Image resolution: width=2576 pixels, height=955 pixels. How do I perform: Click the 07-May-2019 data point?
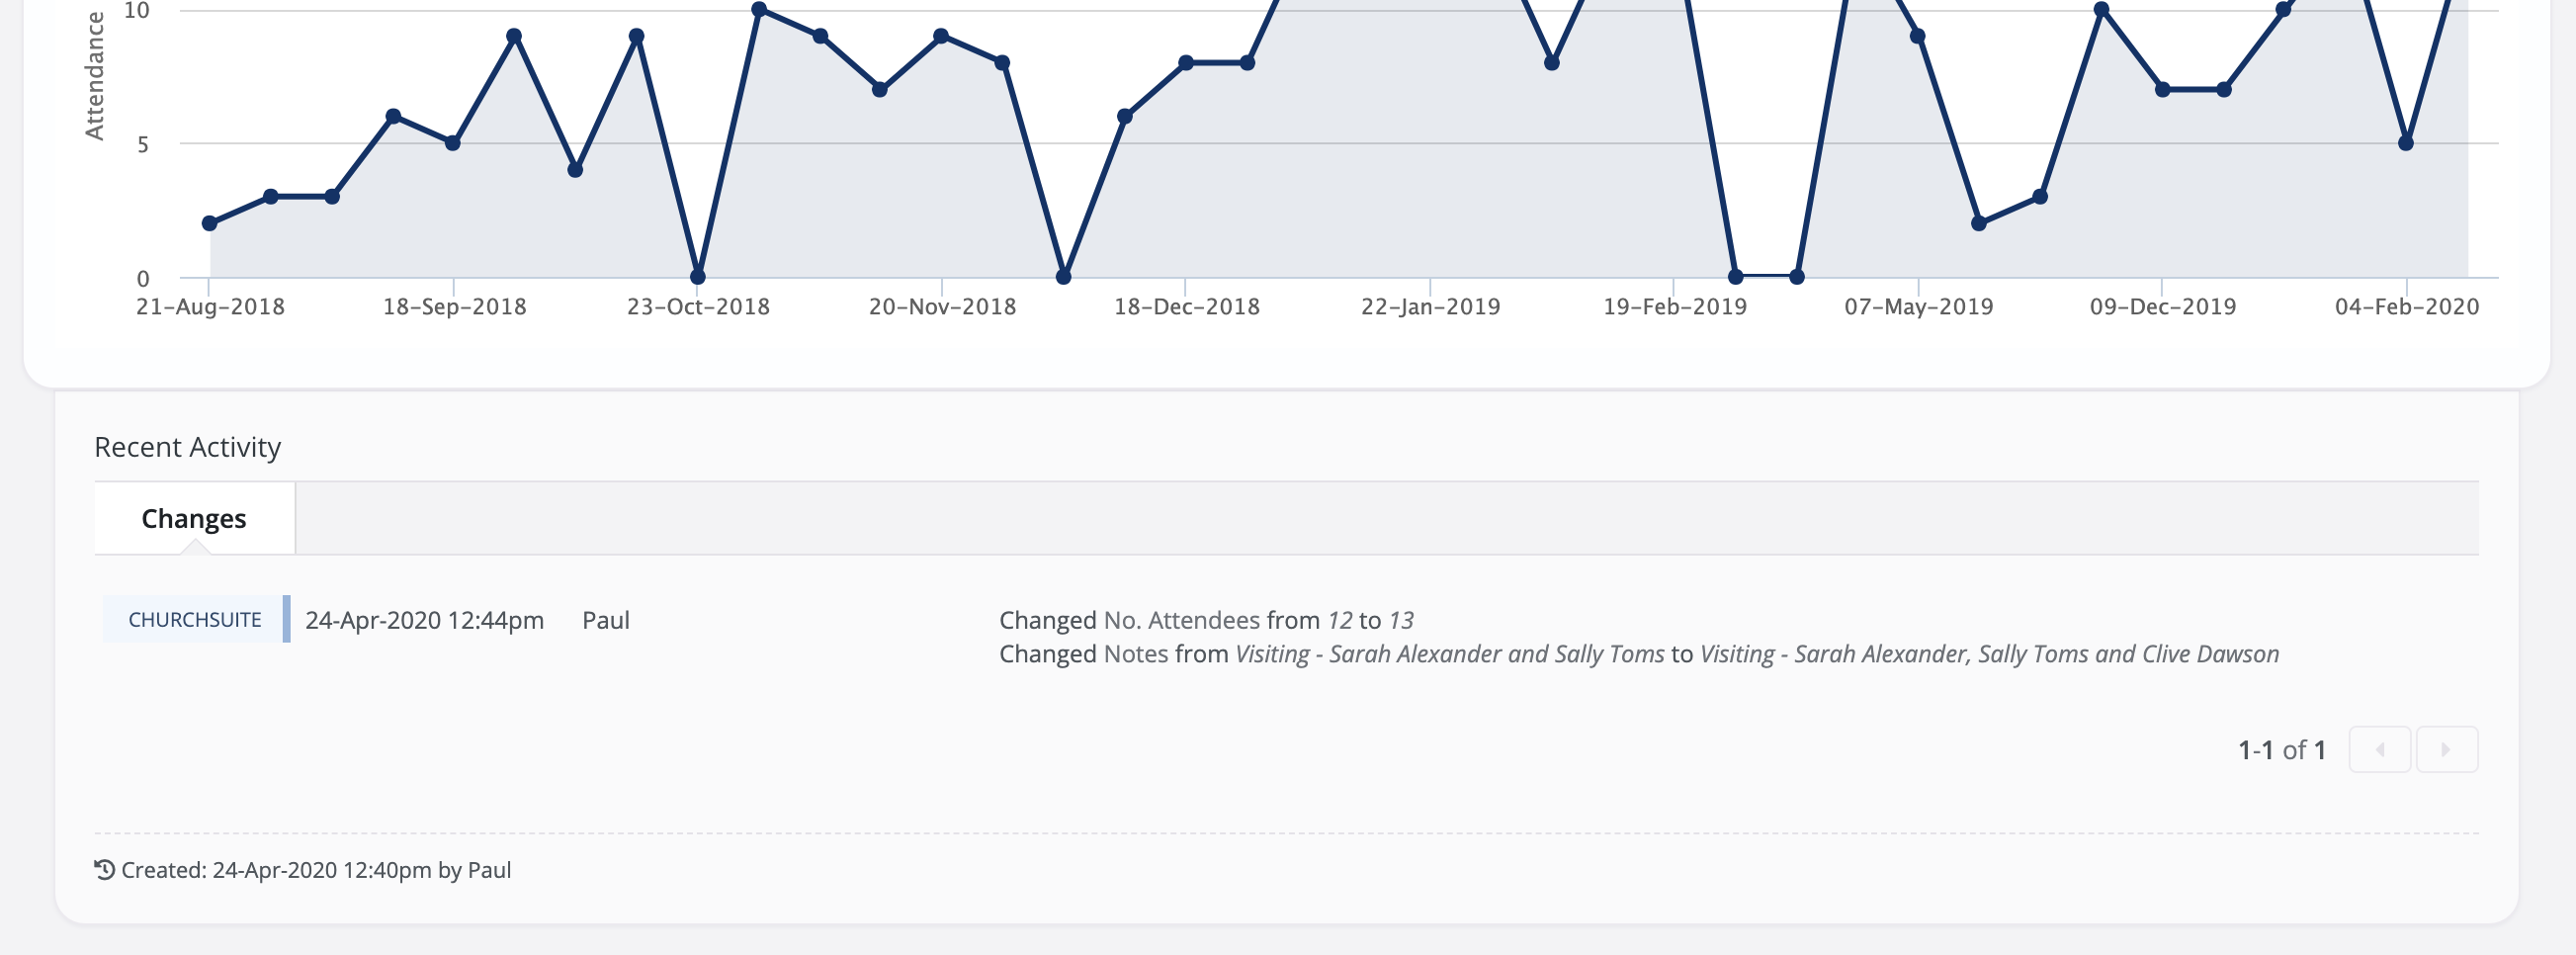pos(1918,36)
